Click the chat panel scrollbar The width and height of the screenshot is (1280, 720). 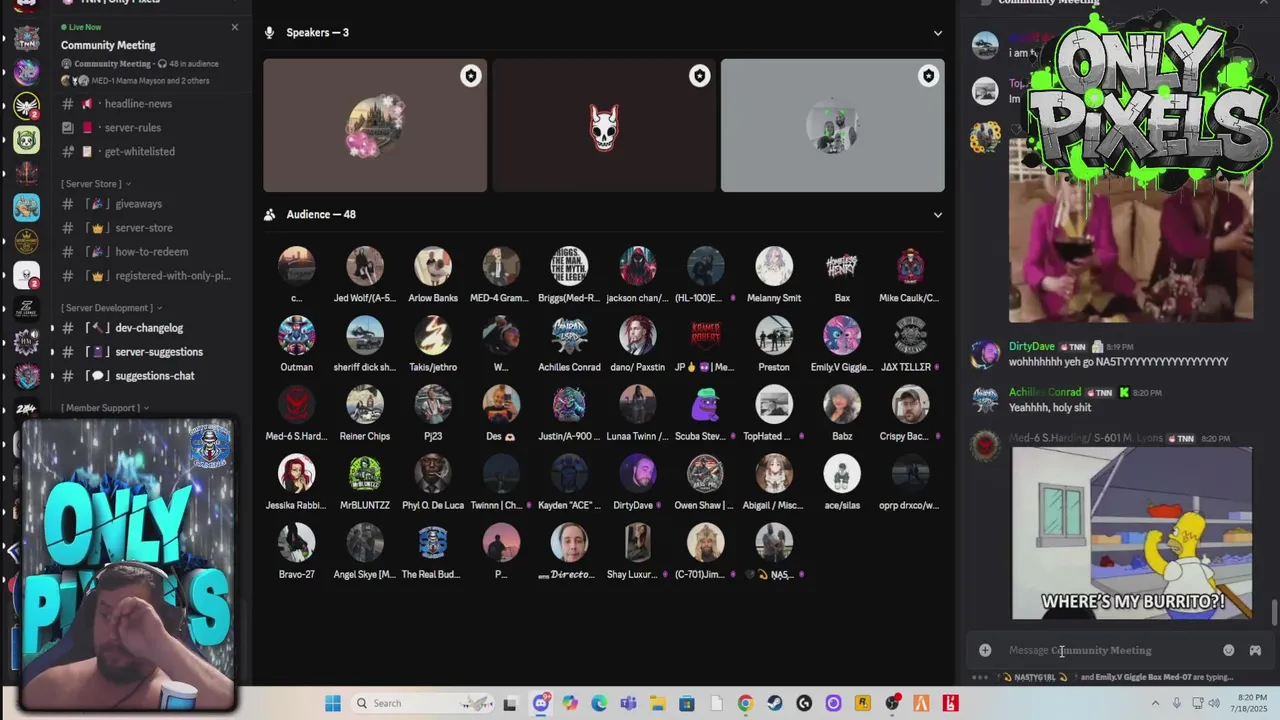click(x=1274, y=612)
